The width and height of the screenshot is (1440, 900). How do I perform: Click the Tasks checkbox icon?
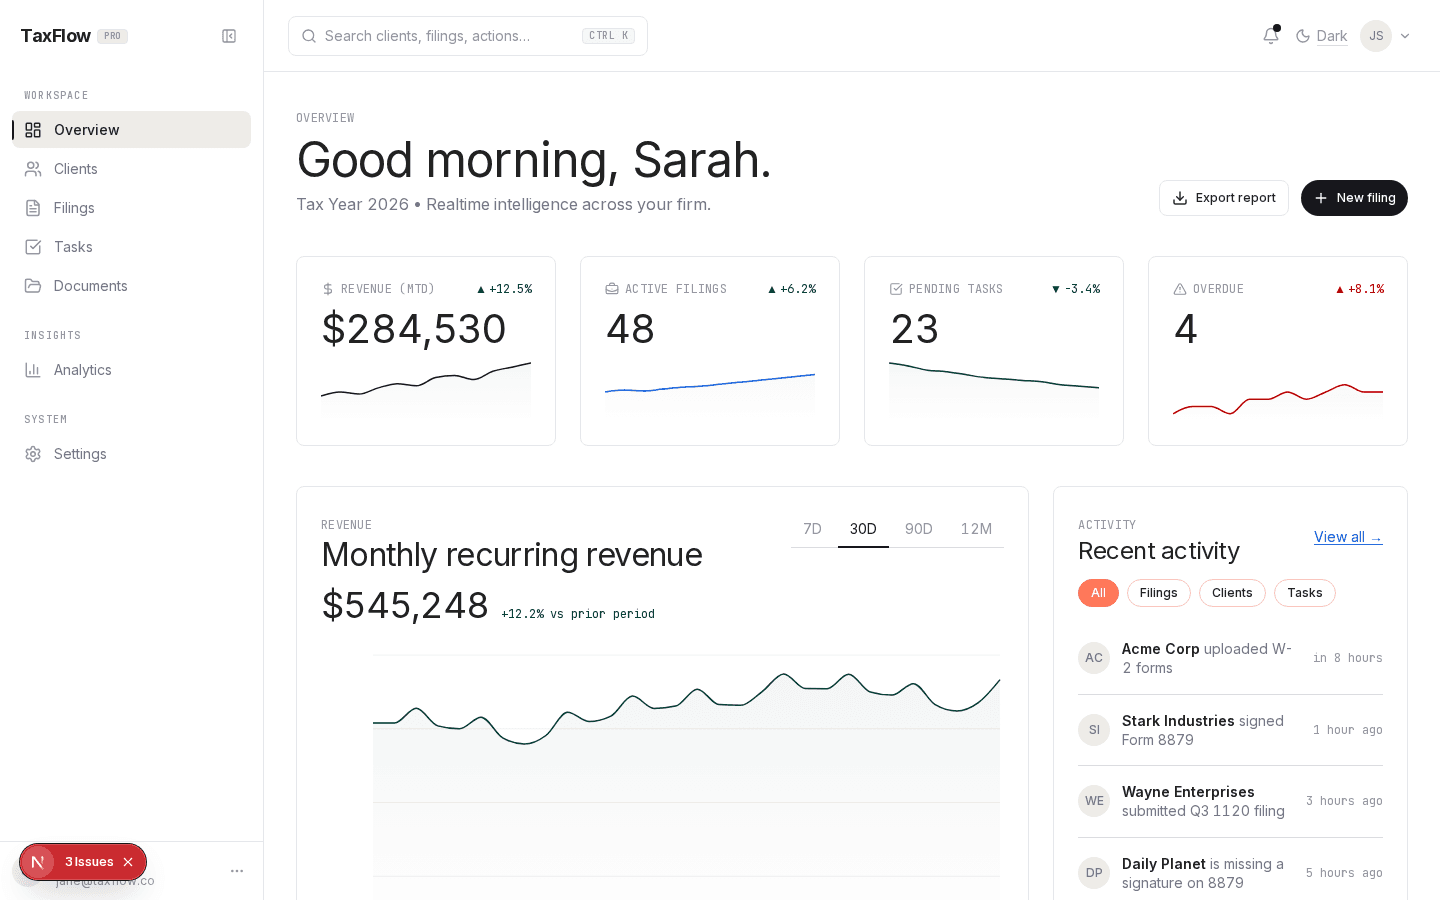pos(33,247)
